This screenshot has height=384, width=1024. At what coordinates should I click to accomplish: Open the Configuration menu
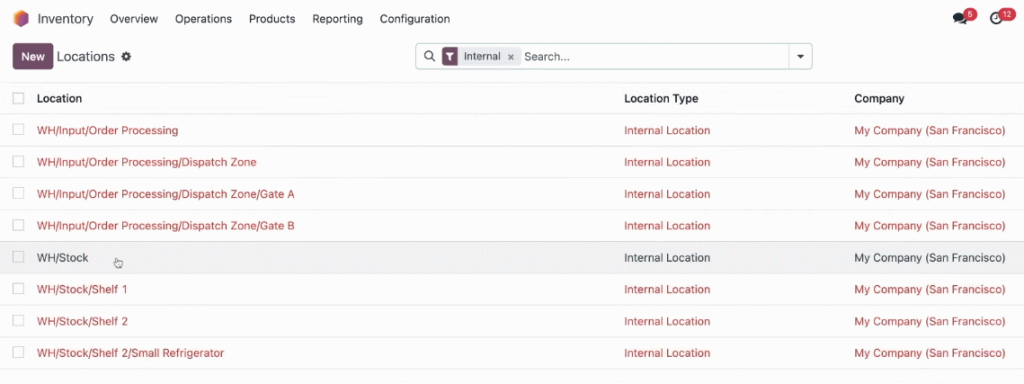coord(415,19)
